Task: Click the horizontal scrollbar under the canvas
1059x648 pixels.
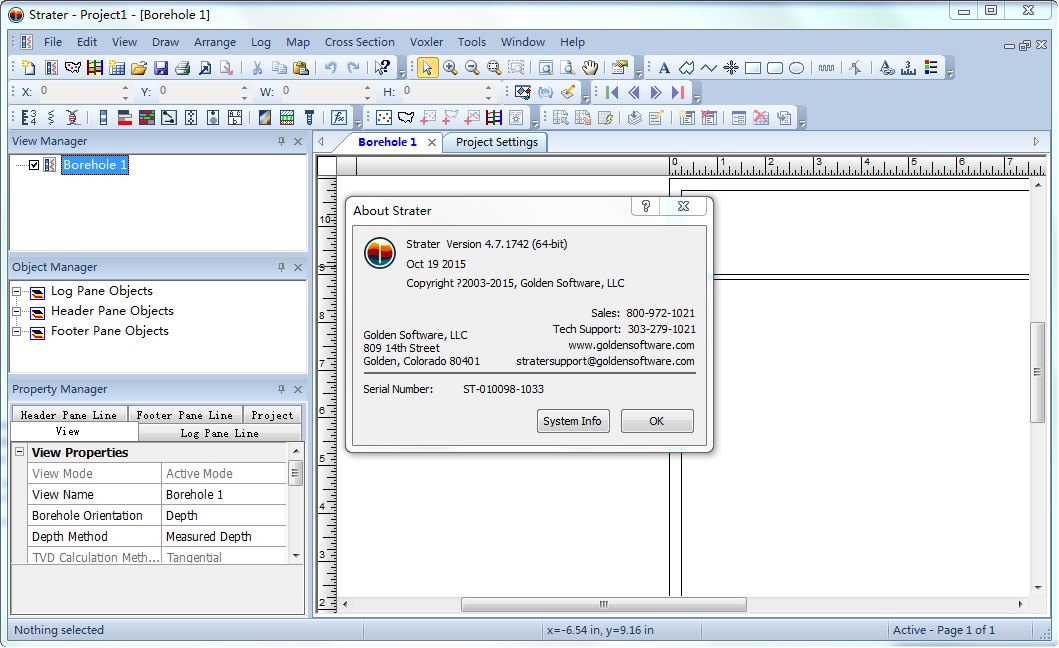Action: 603,604
